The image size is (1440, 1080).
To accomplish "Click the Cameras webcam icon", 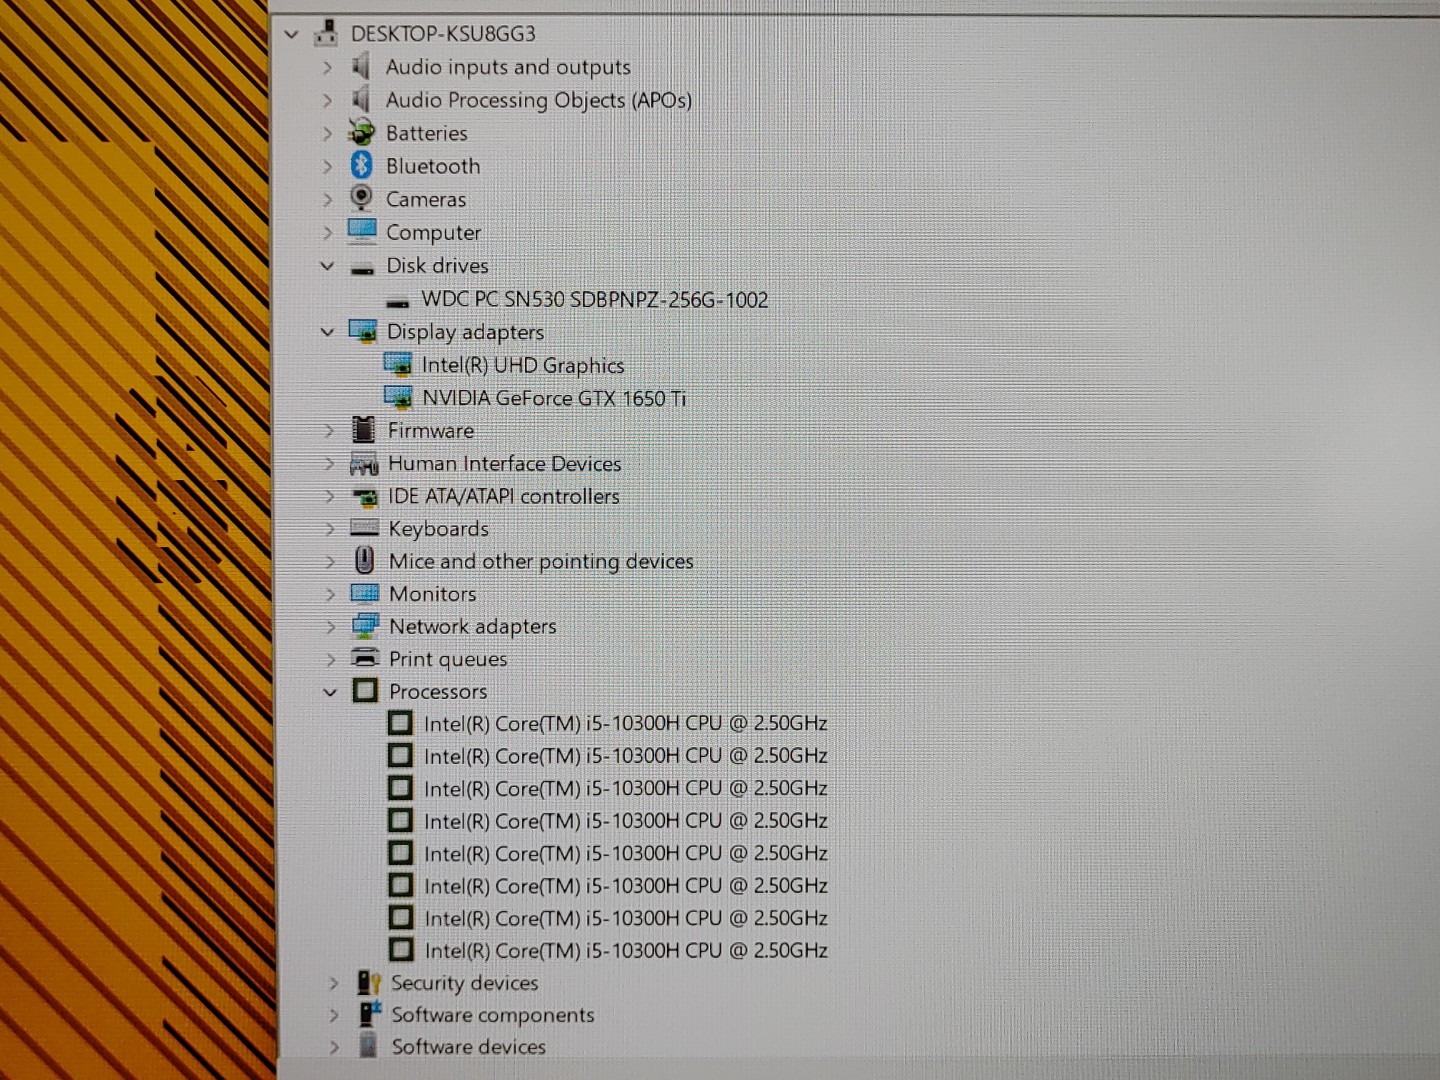I will click(x=362, y=198).
